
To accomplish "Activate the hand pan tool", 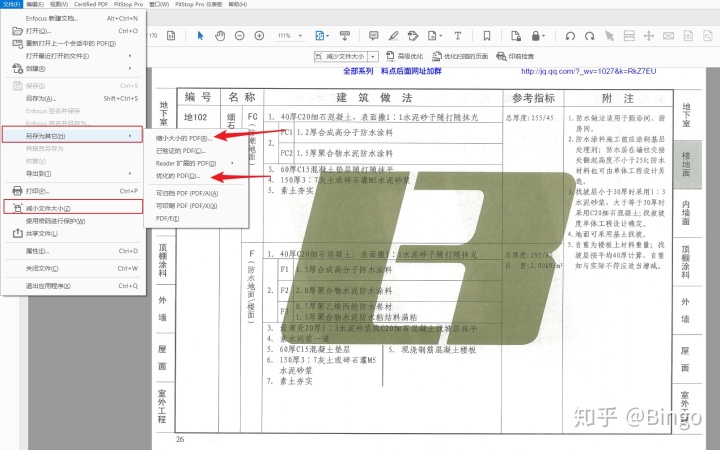I will (x=220, y=36).
